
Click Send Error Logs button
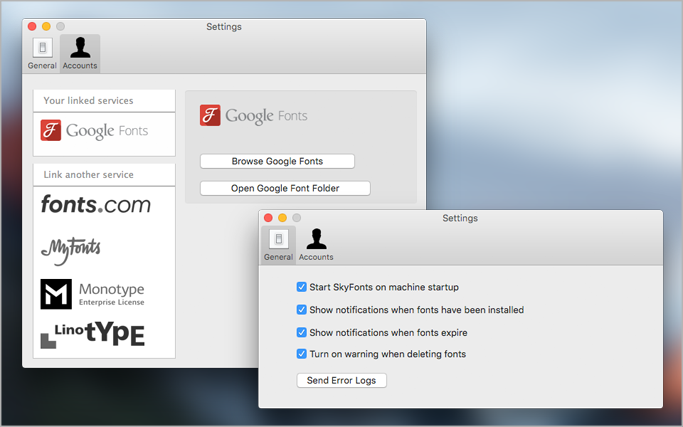click(342, 380)
